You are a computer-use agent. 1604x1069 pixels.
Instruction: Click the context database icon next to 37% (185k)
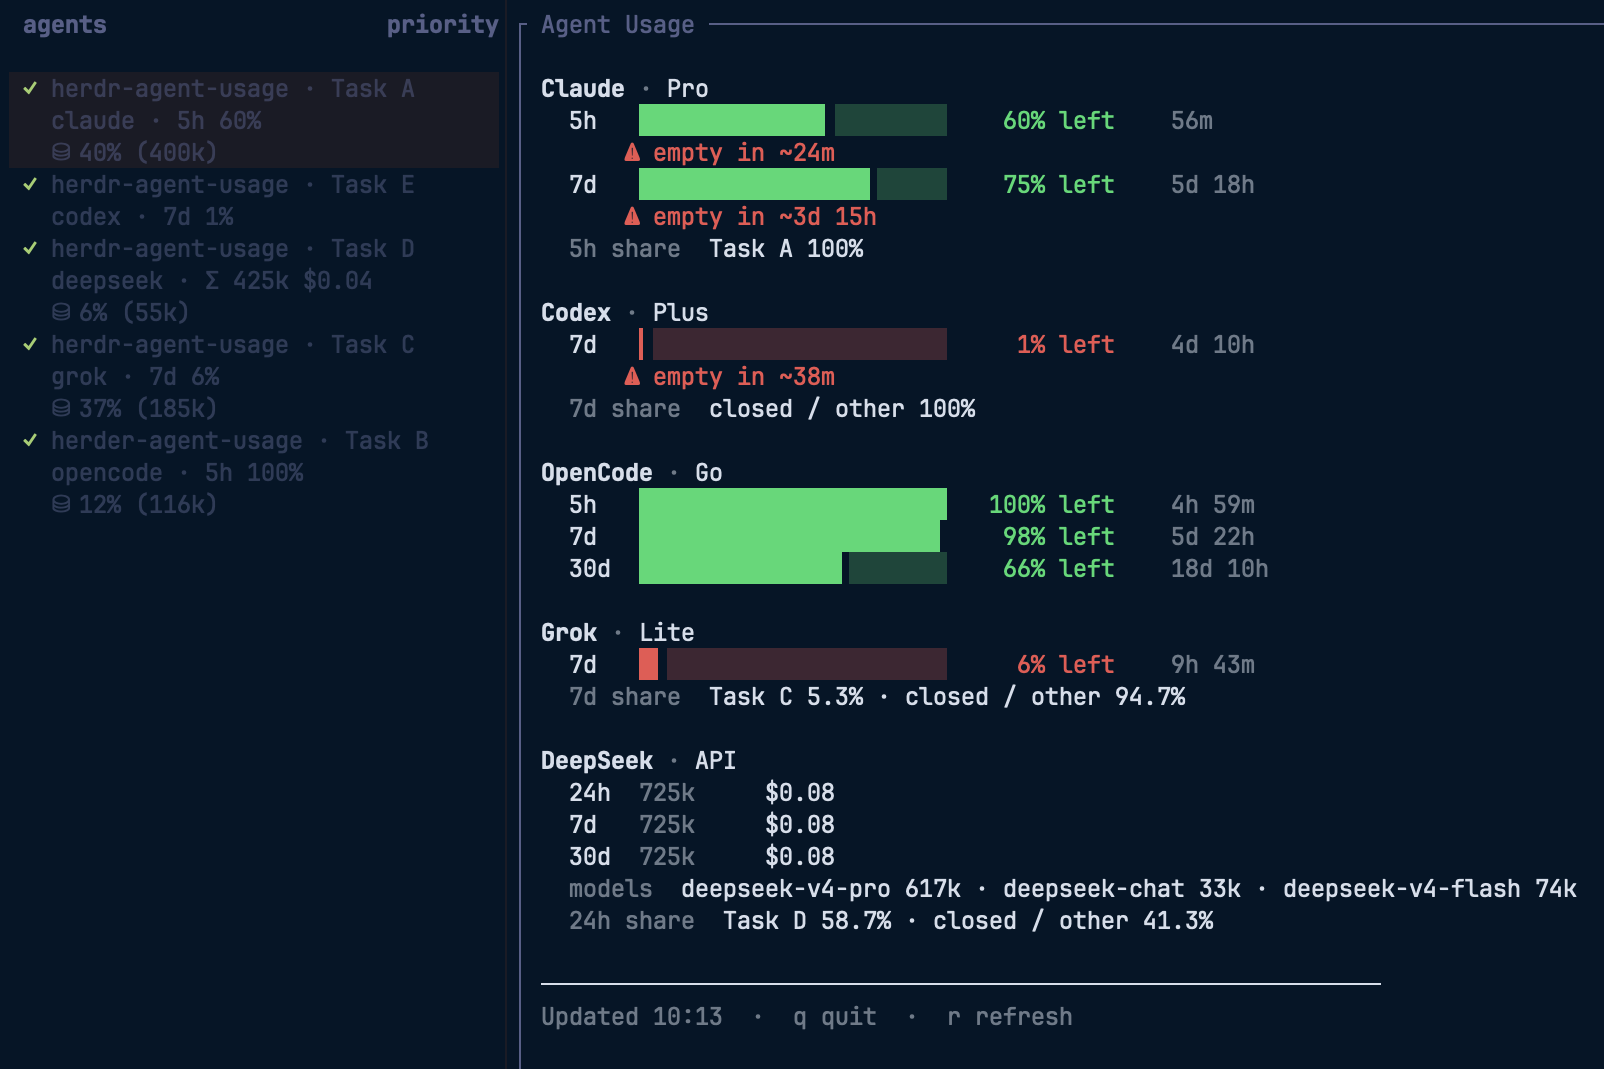tap(61, 408)
